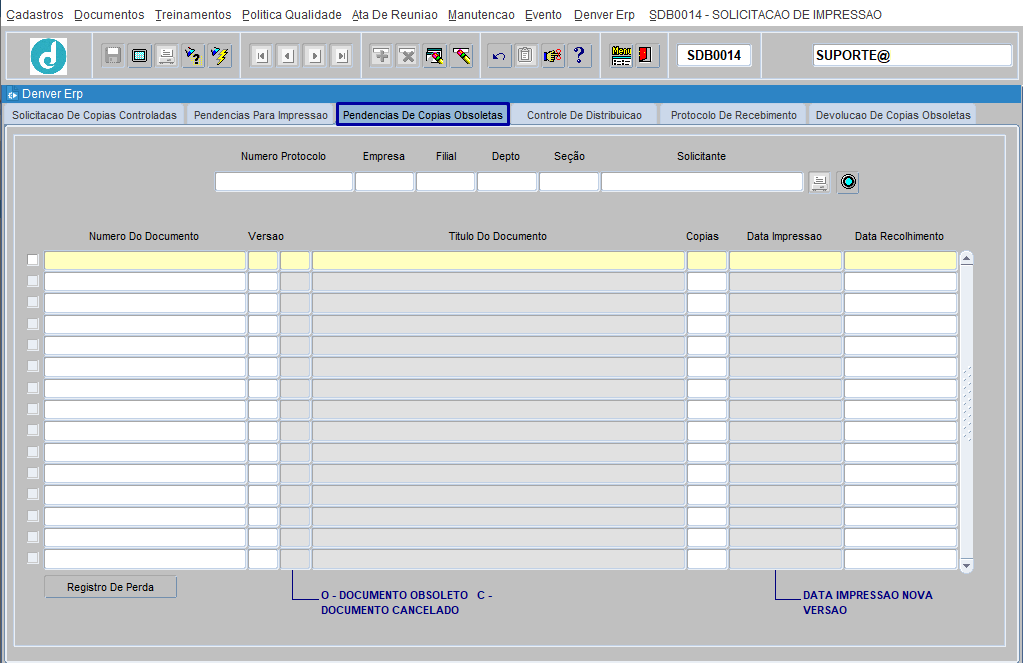Go to next record arrow icon

pos(314,55)
